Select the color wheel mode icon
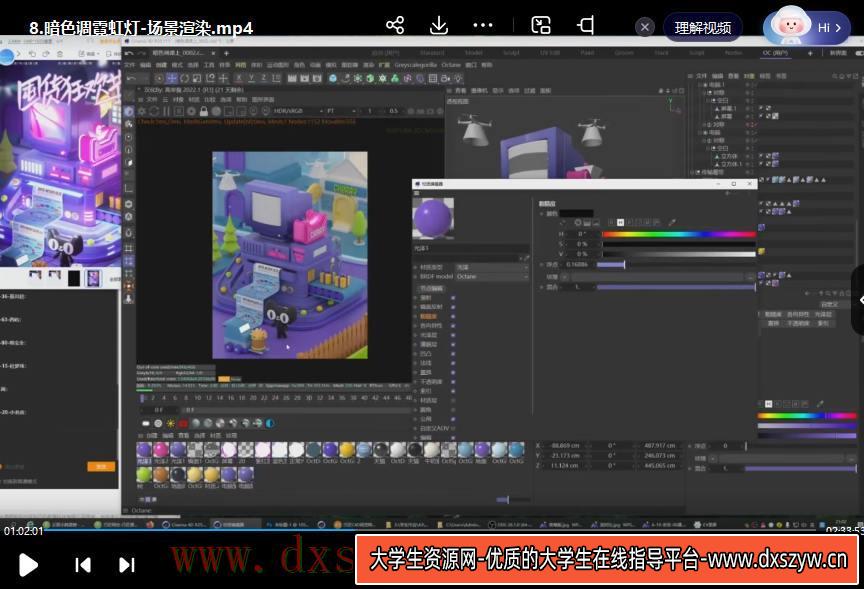The image size is (864, 589). pyautogui.click(x=577, y=223)
